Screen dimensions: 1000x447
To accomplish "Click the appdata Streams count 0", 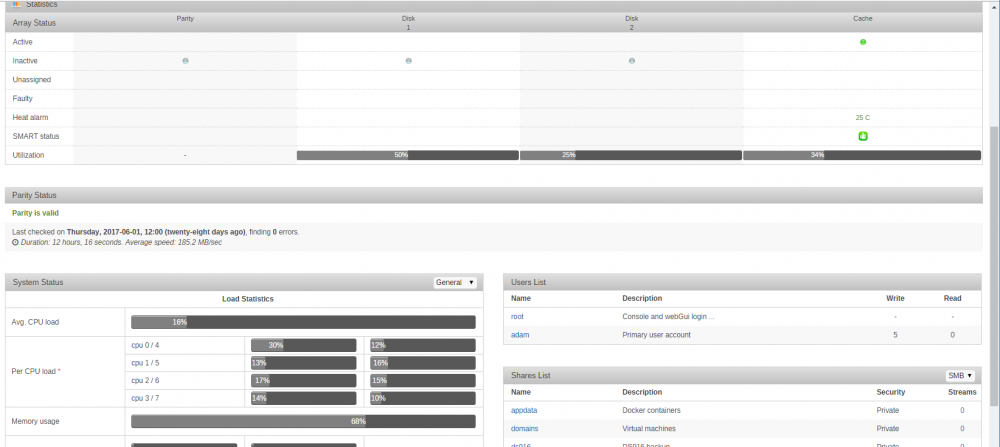I will pos(962,410).
